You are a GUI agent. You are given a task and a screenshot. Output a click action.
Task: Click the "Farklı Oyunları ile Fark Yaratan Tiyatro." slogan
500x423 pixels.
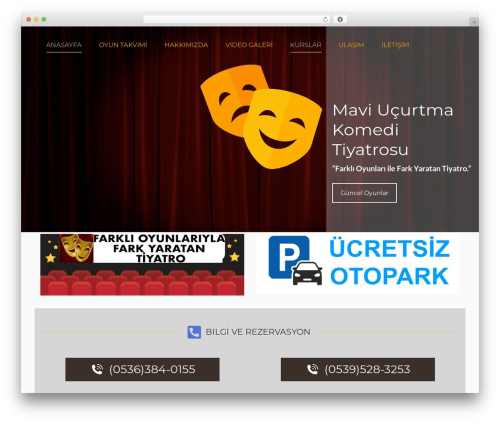402,169
